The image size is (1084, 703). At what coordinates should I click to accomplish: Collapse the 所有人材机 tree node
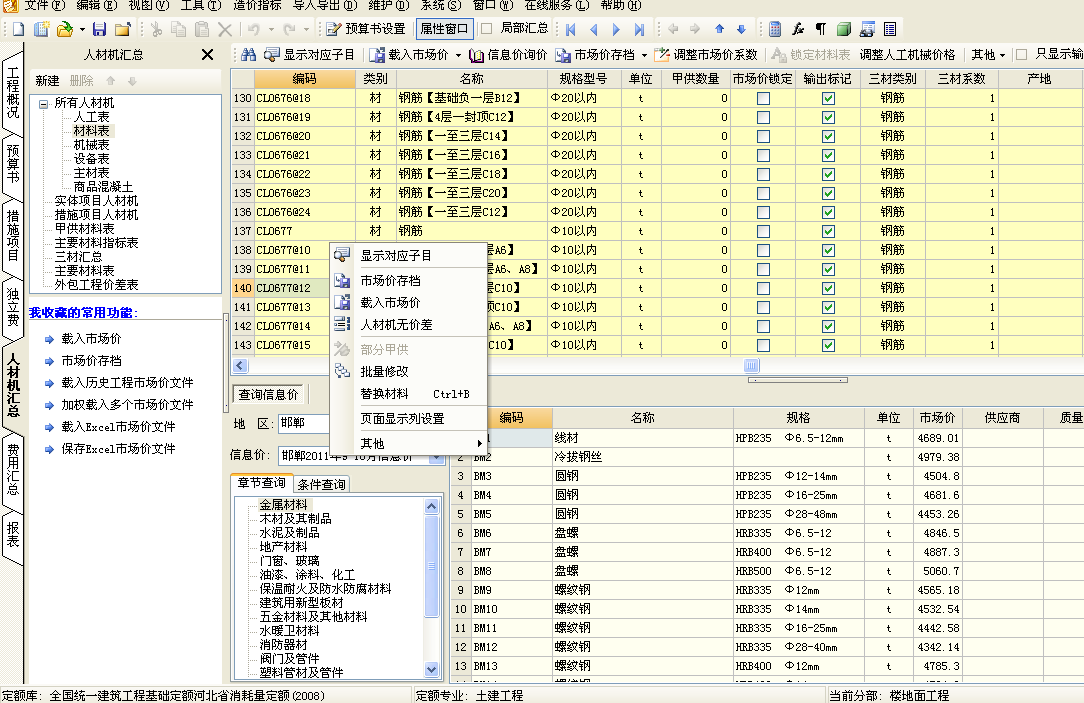[x=44, y=104]
